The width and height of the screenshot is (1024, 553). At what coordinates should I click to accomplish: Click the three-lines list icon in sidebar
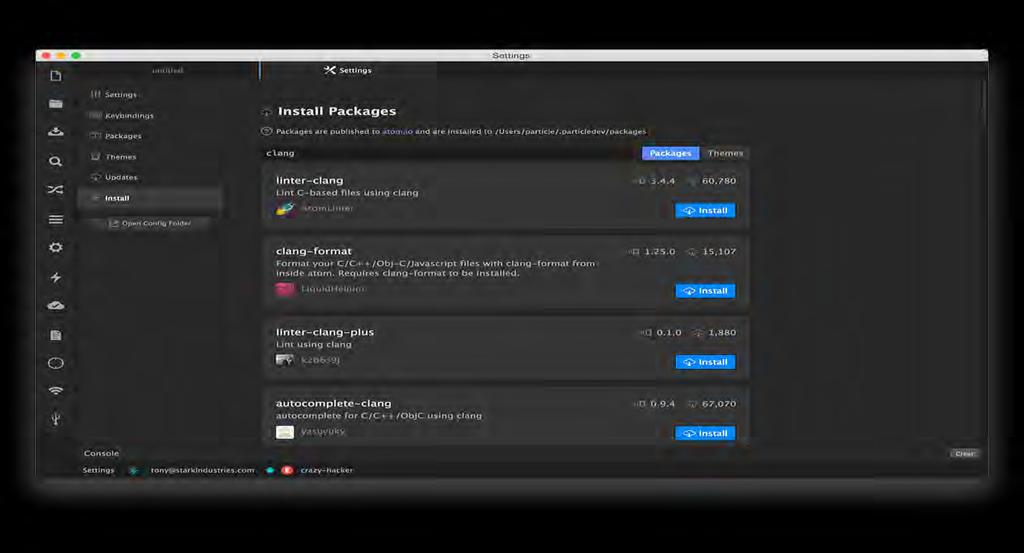56,219
